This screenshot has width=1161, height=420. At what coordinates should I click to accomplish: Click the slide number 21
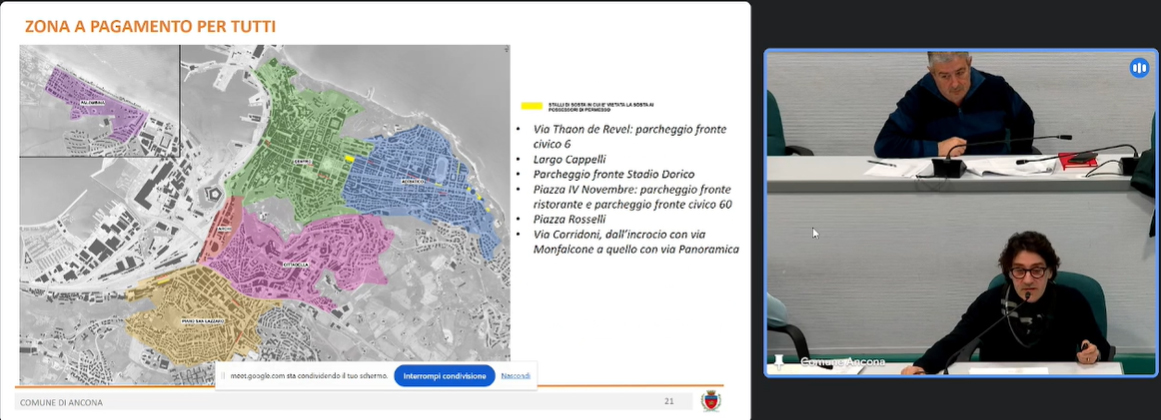[668, 402]
